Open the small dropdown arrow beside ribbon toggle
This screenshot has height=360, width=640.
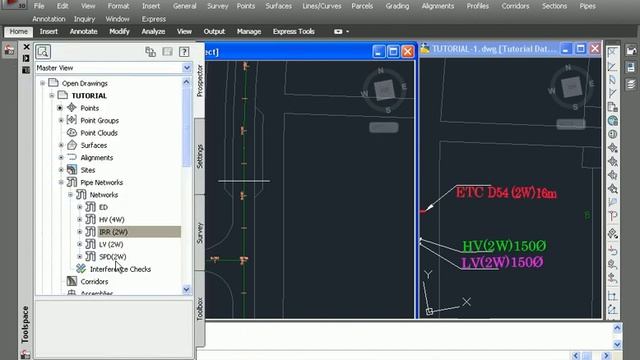[x=347, y=31]
